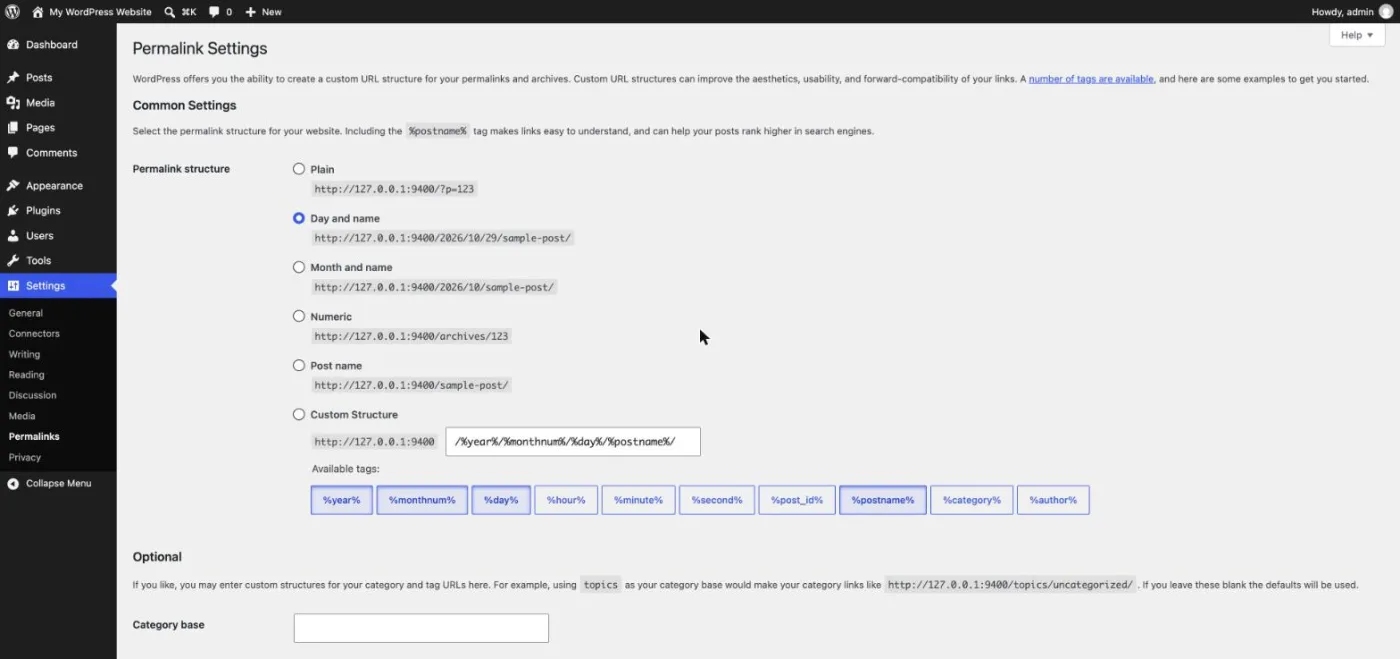This screenshot has height=659, width=1400.
Task: Open the Discussion settings submenu item
Action: pyautogui.click(x=33, y=395)
